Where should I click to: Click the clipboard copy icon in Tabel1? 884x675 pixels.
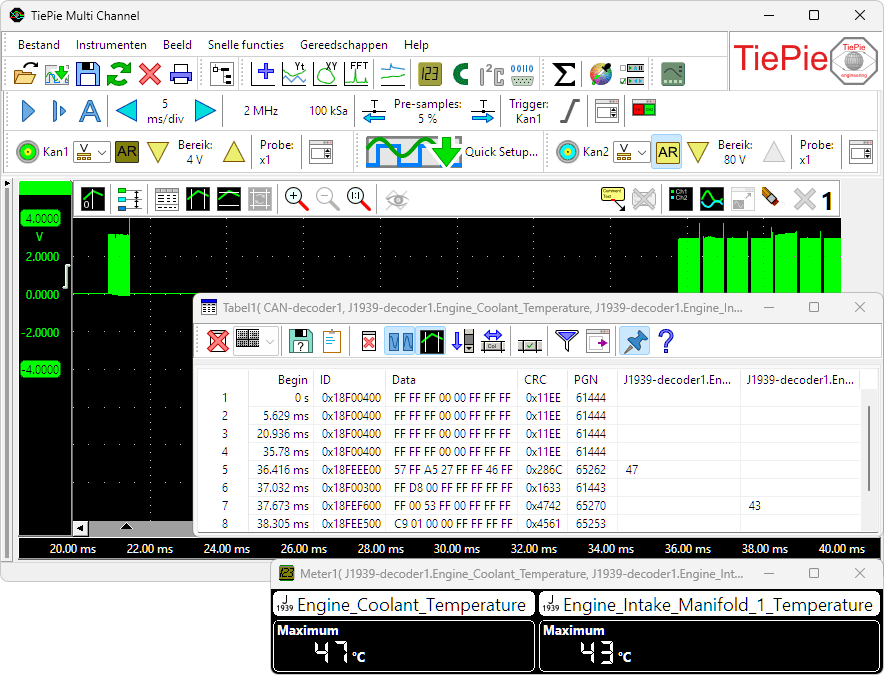click(x=332, y=341)
